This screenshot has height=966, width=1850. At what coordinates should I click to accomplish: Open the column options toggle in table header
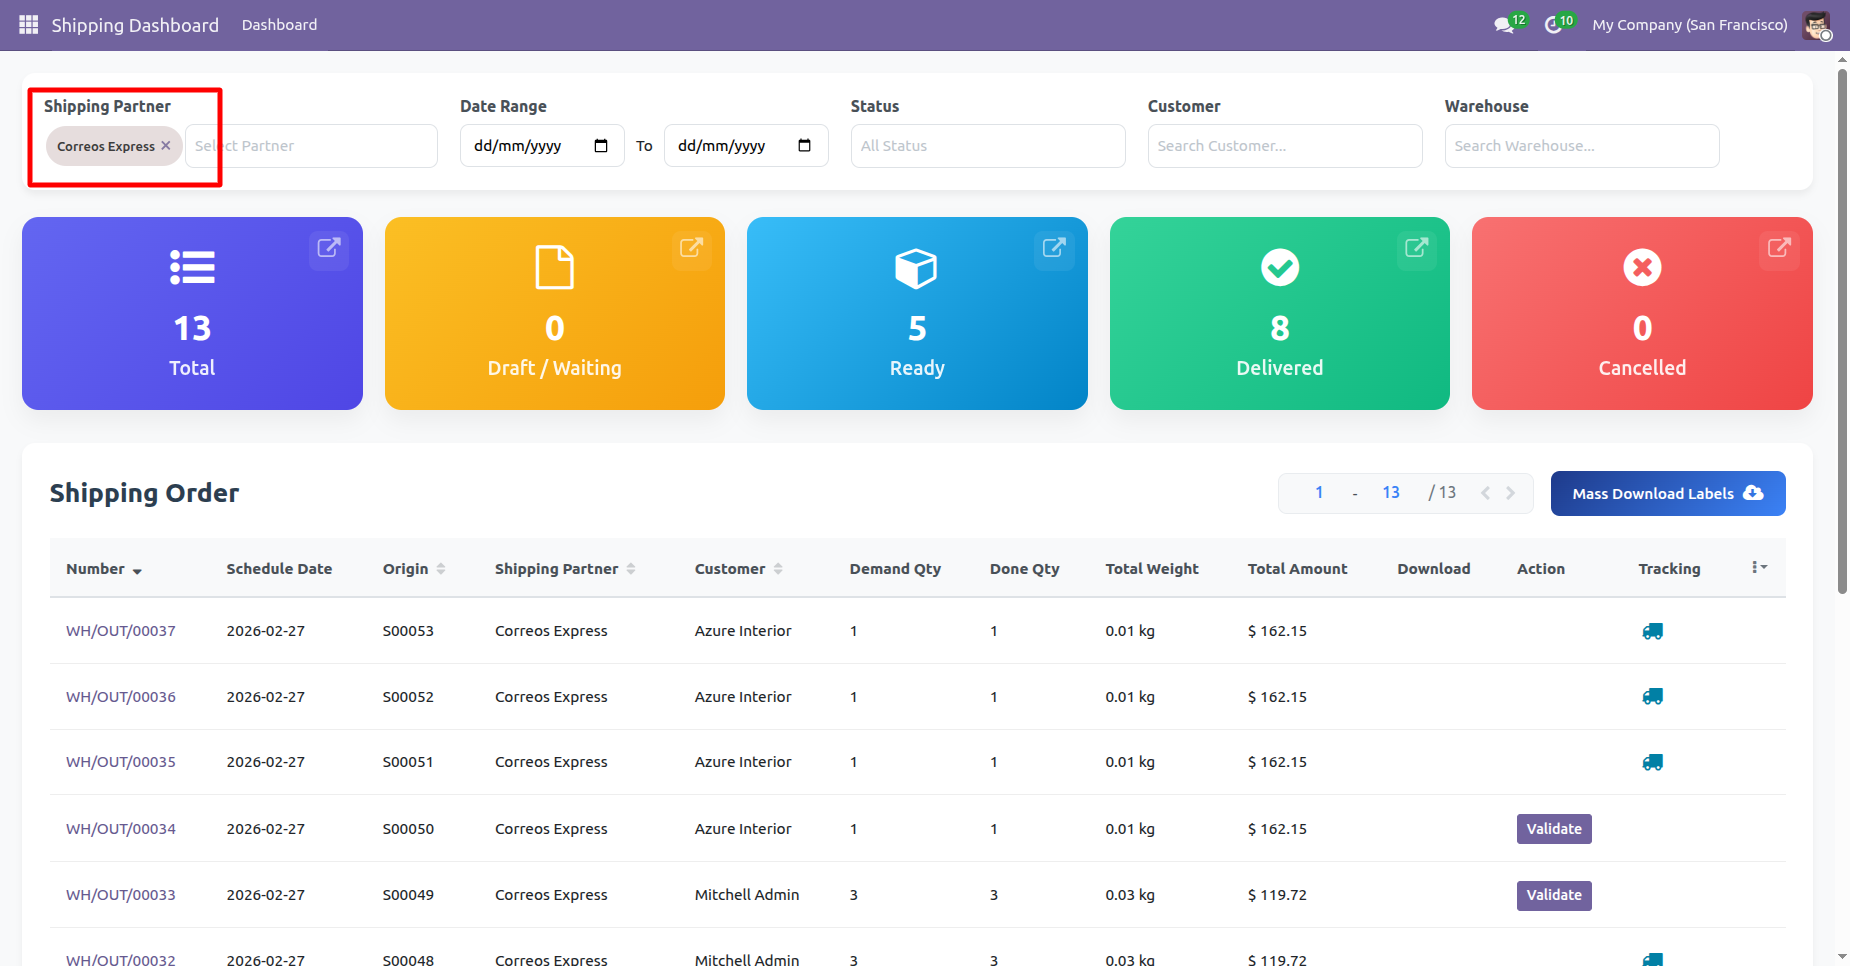pyautogui.click(x=1759, y=568)
